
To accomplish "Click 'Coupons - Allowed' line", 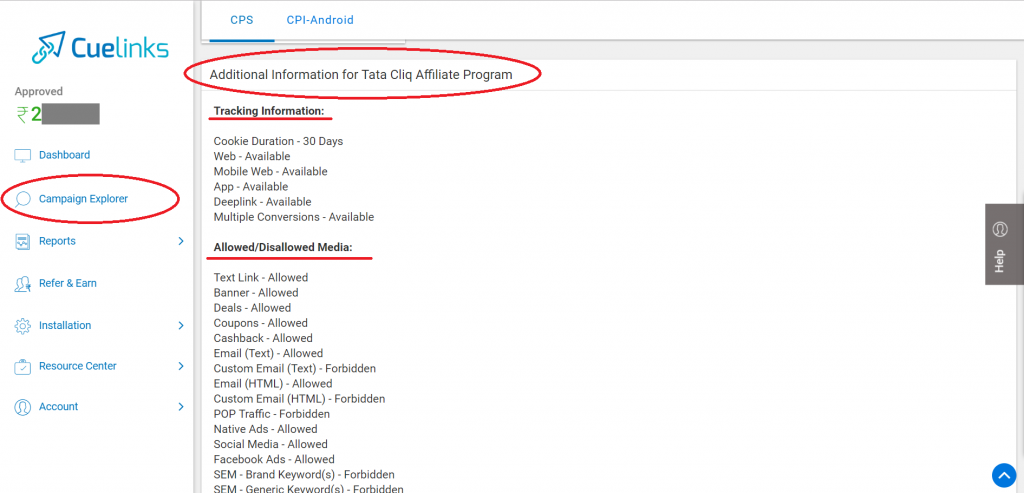I will coord(261,323).
